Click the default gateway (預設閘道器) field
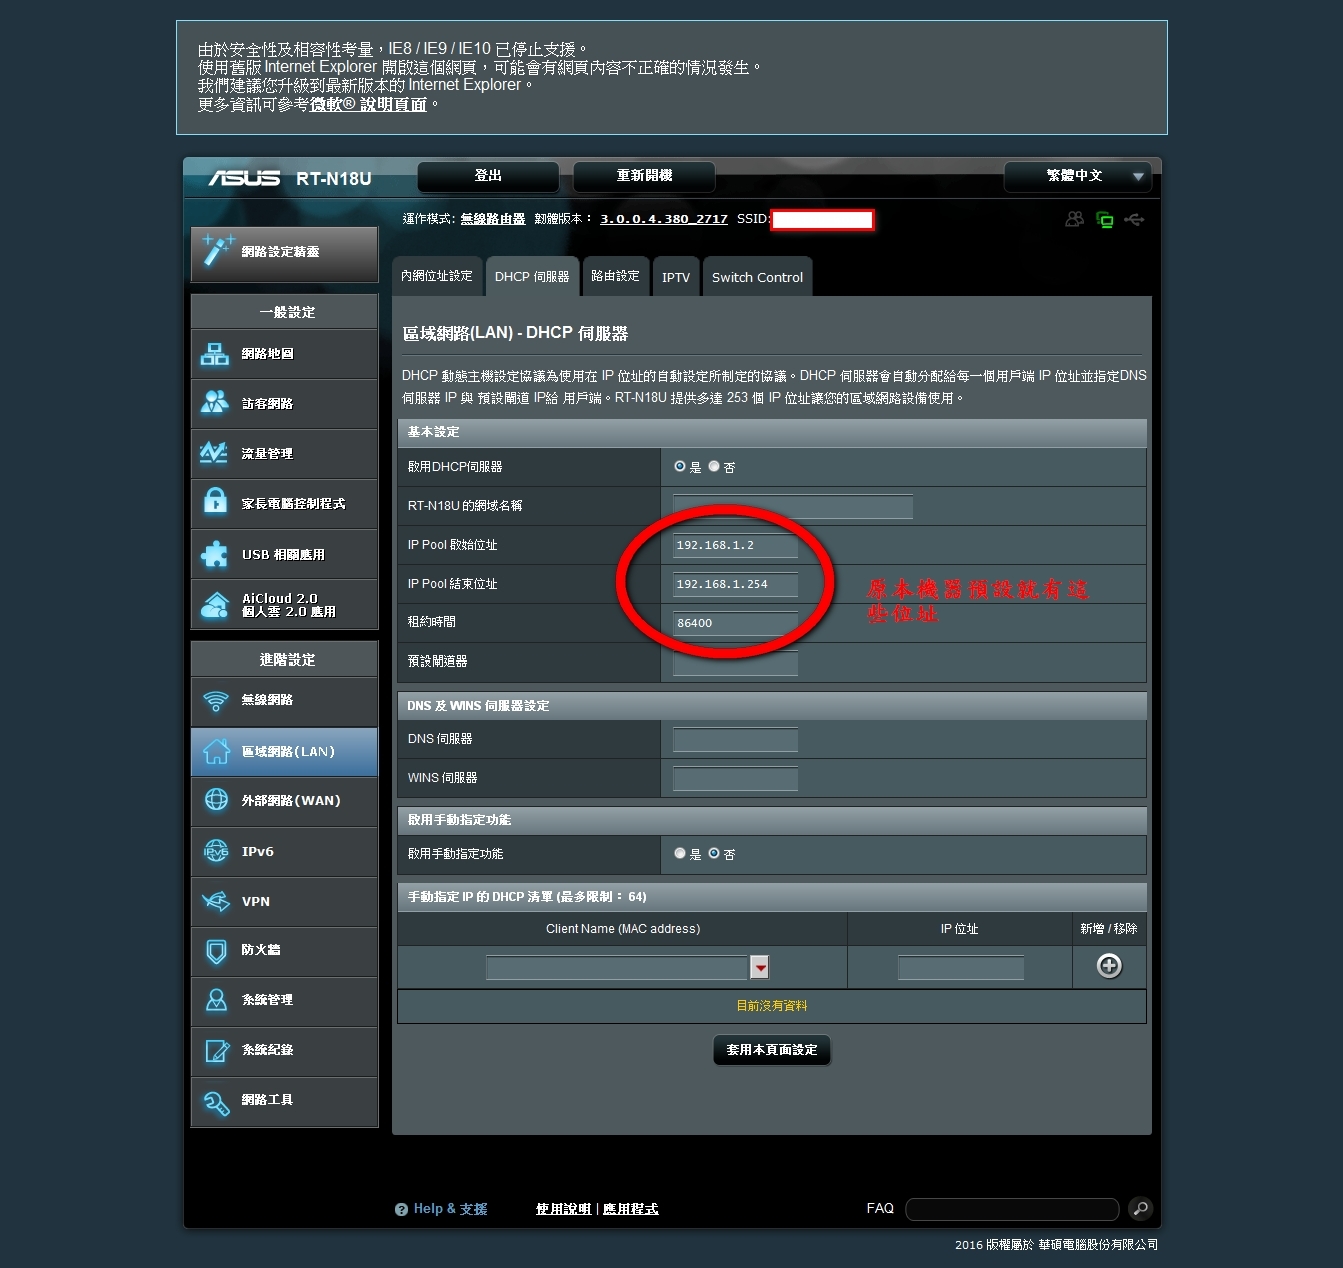Viewport: 1343px width, 1268px height. 735,662
